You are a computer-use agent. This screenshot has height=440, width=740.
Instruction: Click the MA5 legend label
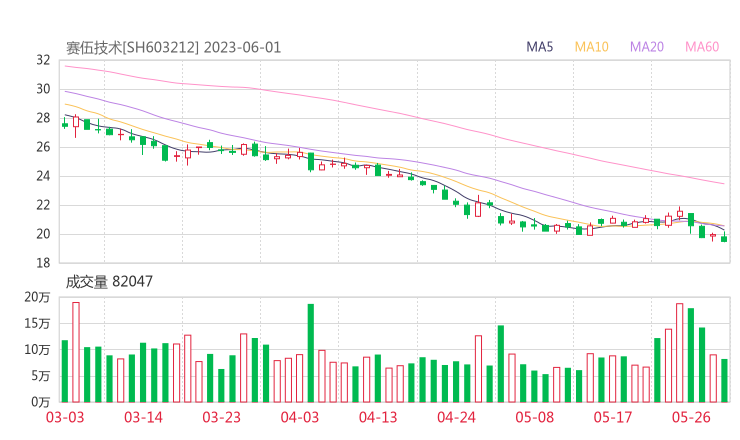tap(539, 47)
